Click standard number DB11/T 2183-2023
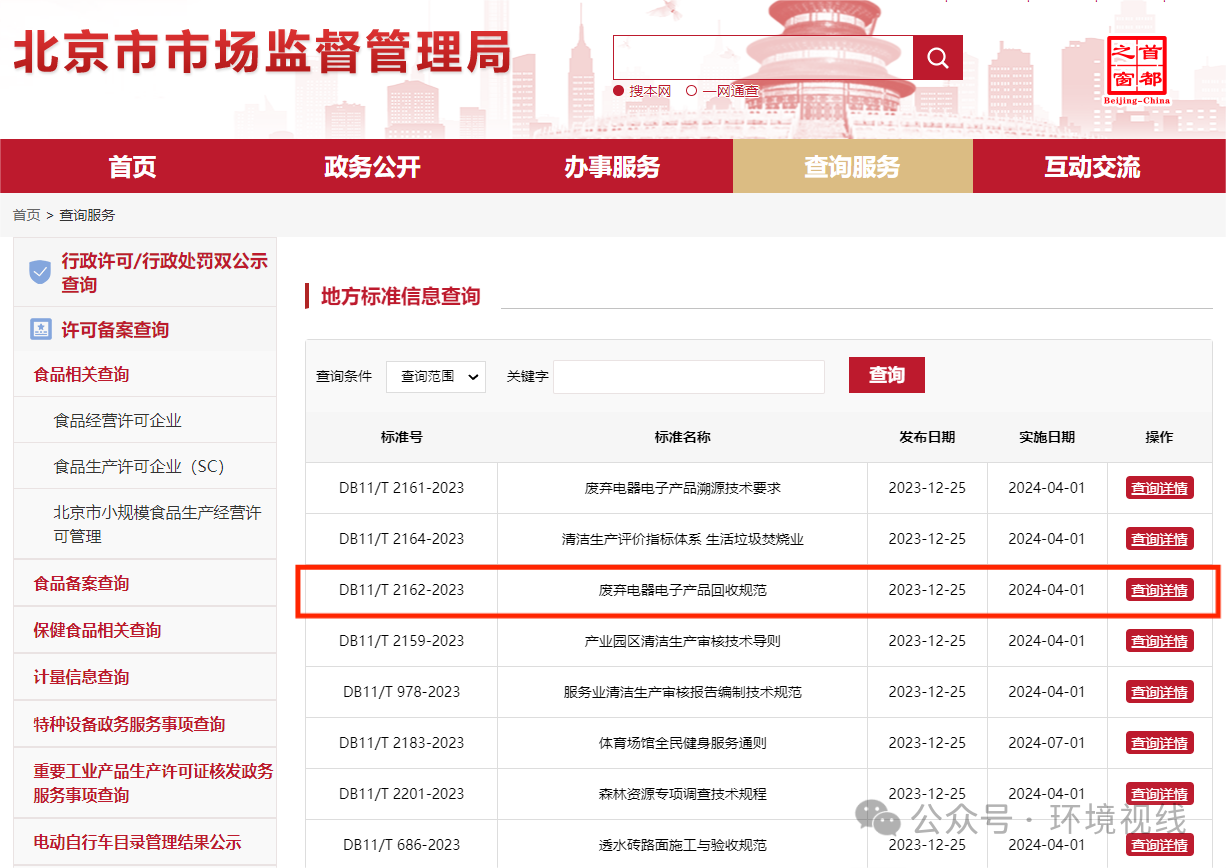This screenshot has width=1226, height=868. point(402,743)
